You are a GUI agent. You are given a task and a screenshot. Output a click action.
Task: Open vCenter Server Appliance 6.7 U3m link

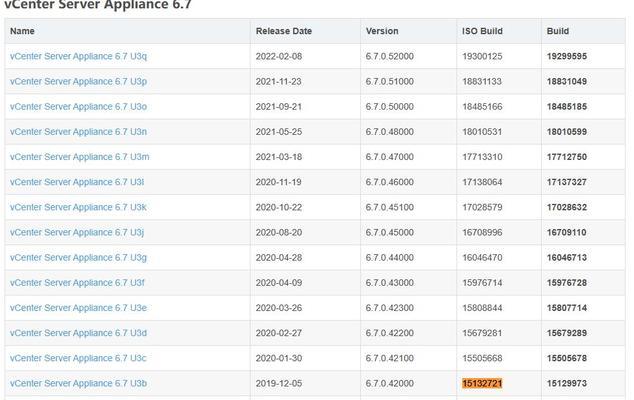pyautogui.click(x=80, y=157)
